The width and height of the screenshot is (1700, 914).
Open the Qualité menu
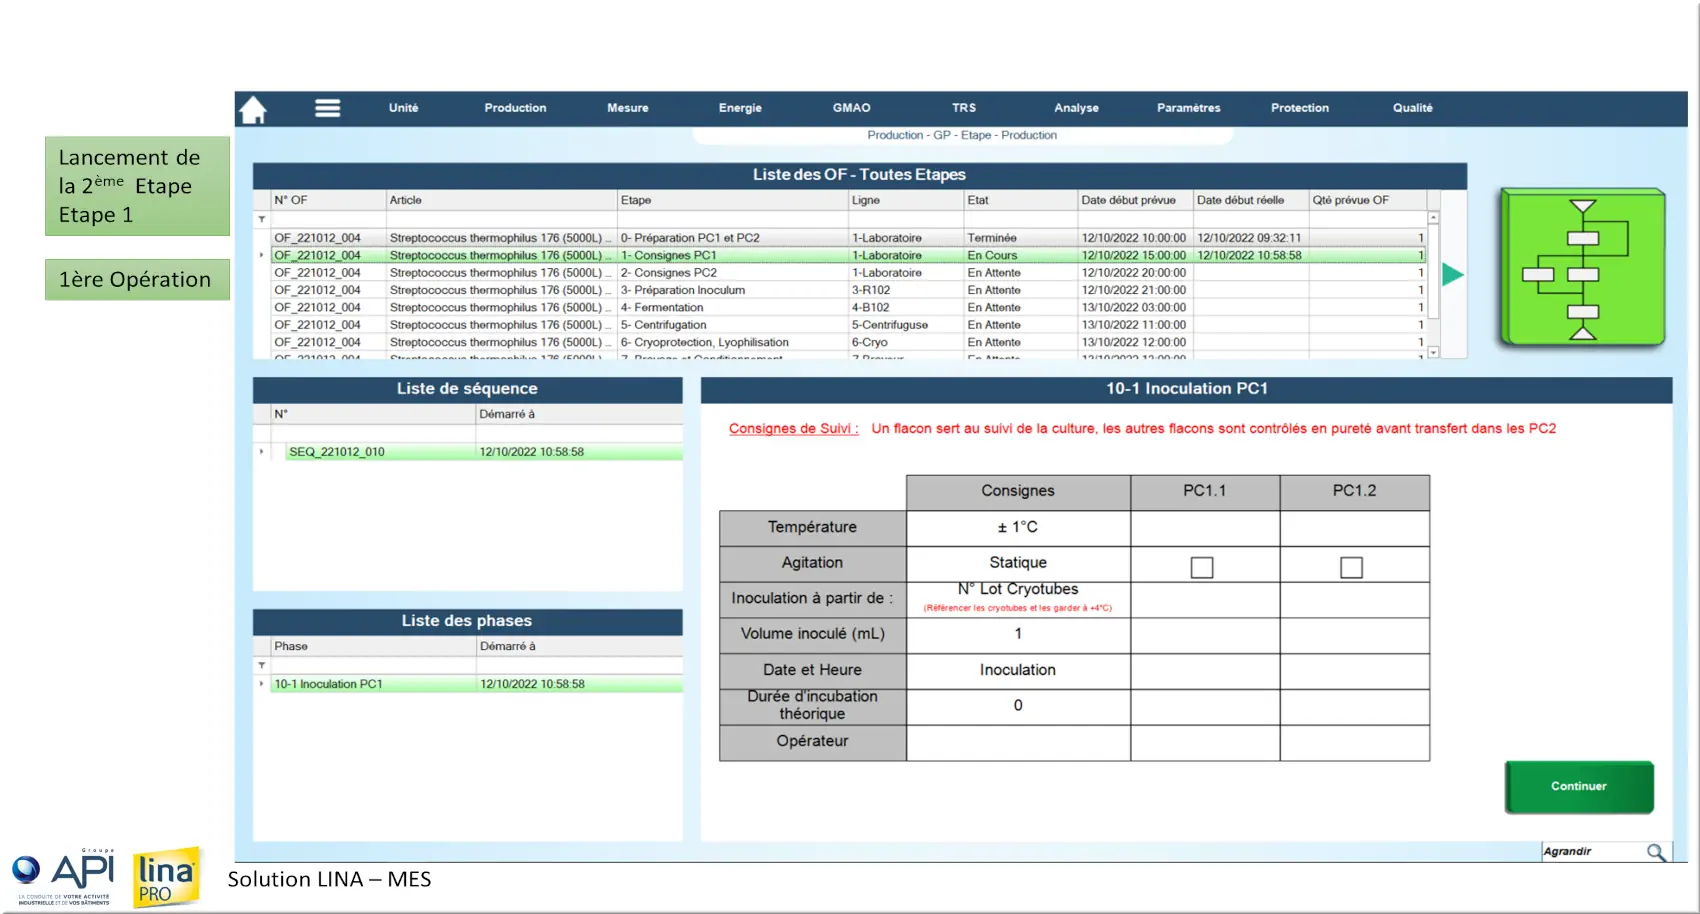(x=1412, y=108)
